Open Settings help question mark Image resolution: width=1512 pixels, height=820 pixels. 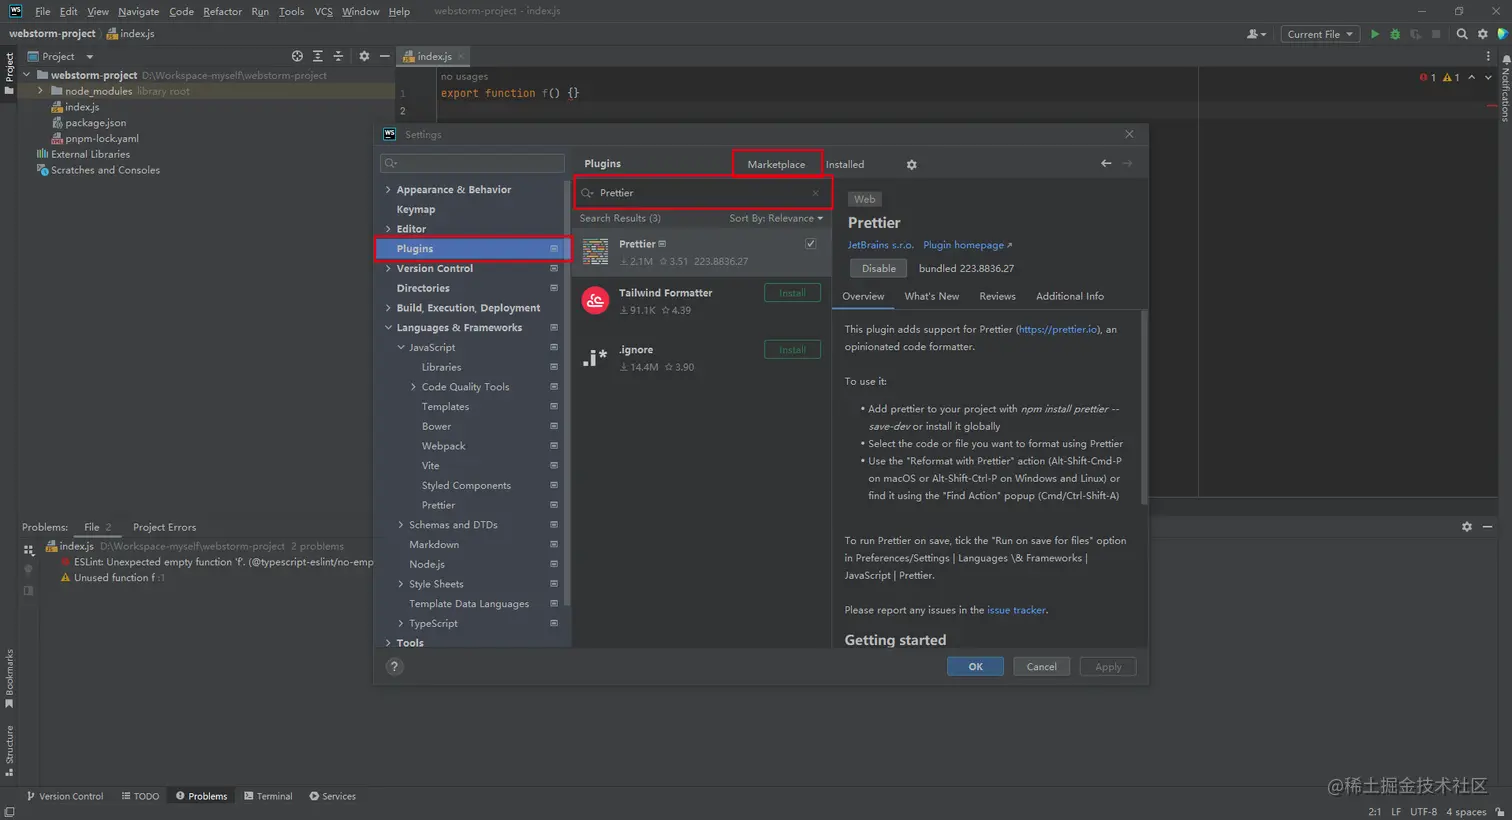394,667
